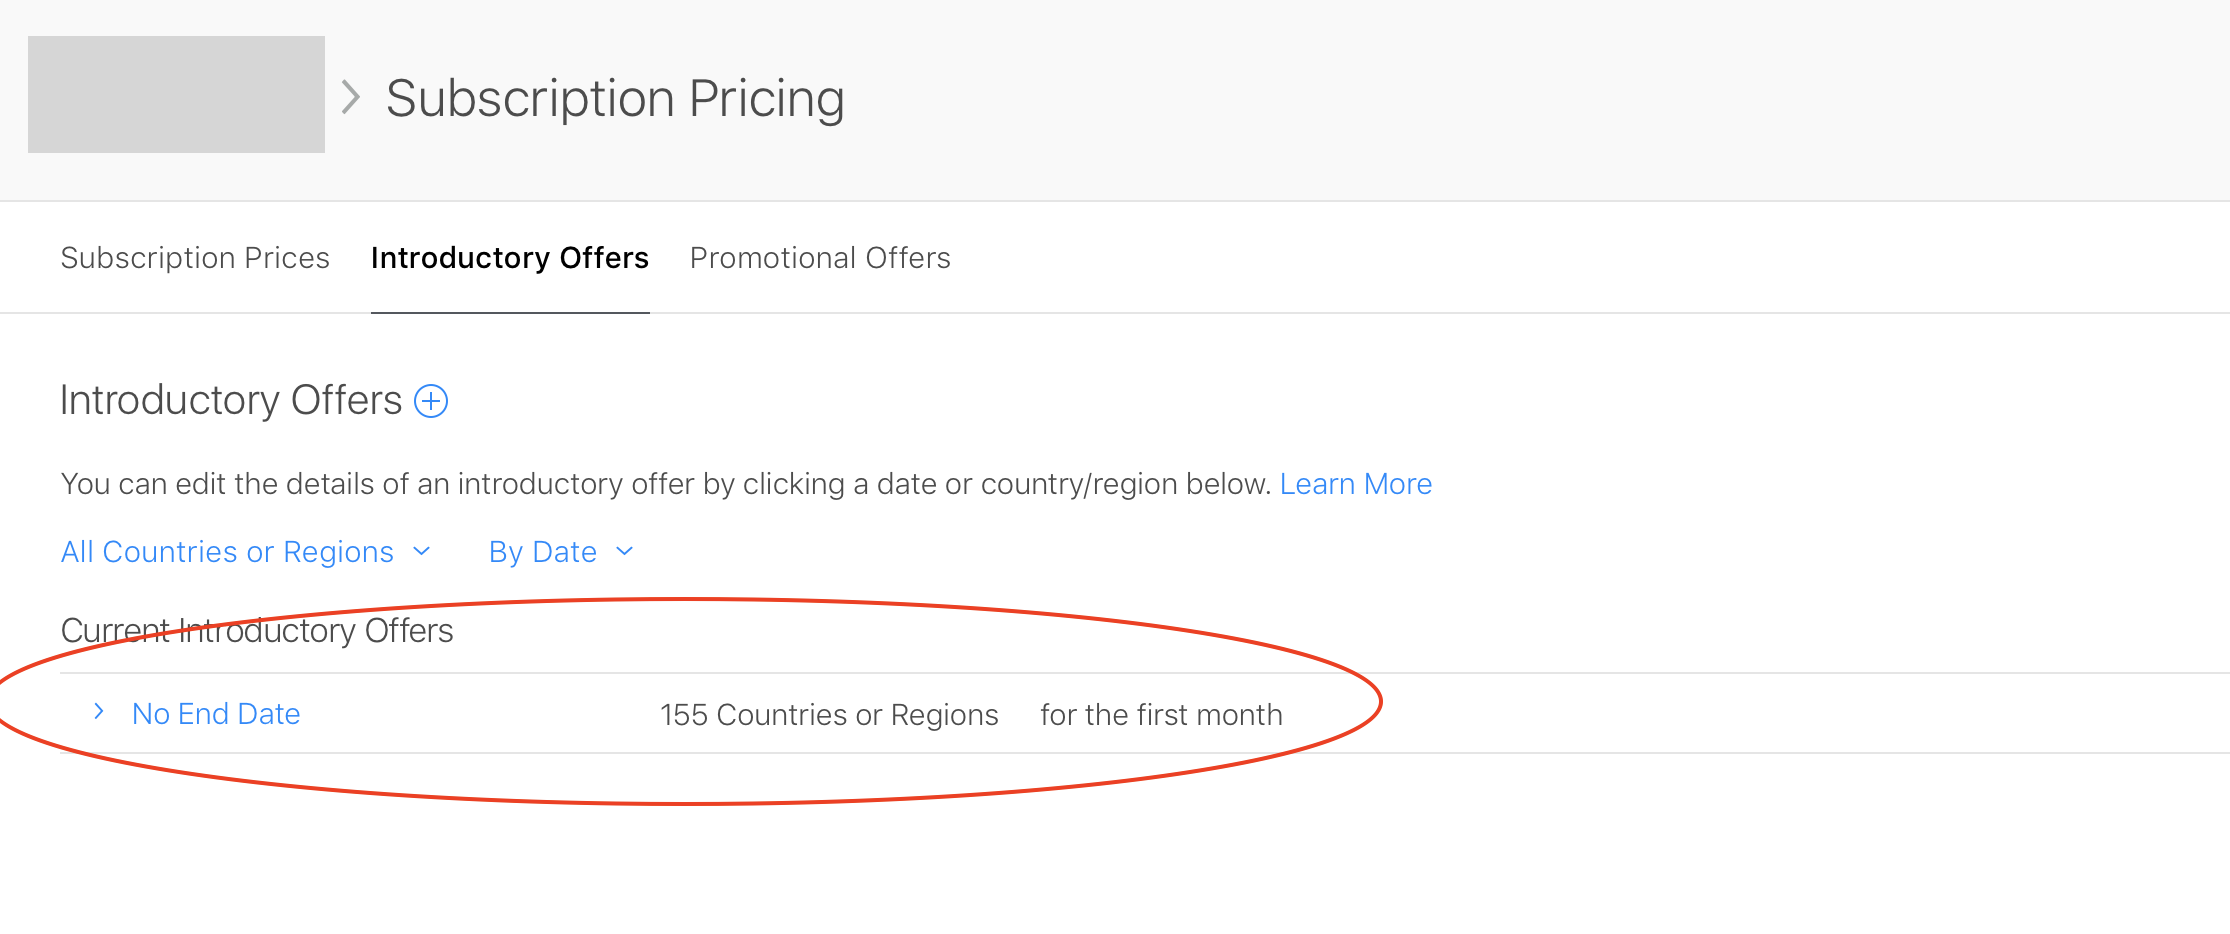
Task: Open the All Countries or Regions filter
Action: (228, 552)
